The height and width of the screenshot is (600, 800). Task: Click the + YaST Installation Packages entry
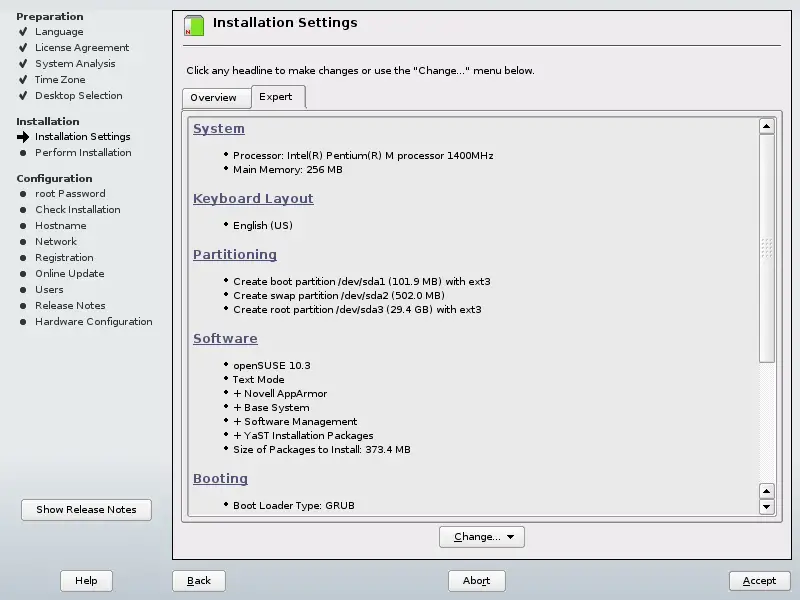[x=303, y=436]
